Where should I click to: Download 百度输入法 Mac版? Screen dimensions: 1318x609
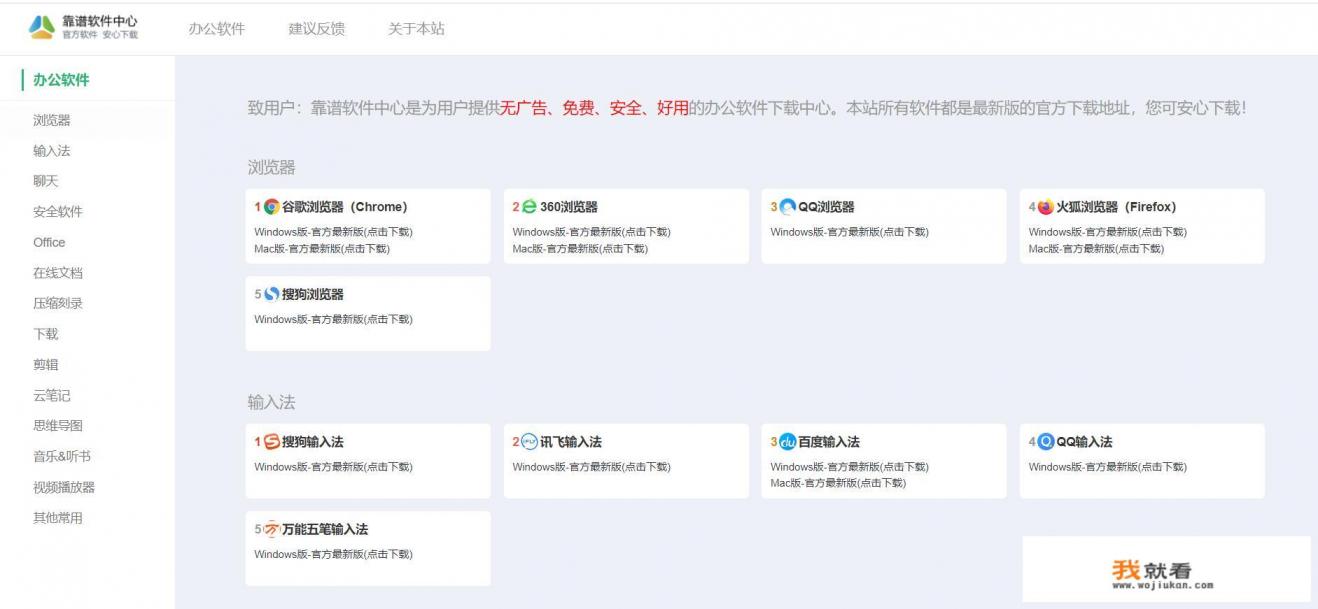coord(839,483)
